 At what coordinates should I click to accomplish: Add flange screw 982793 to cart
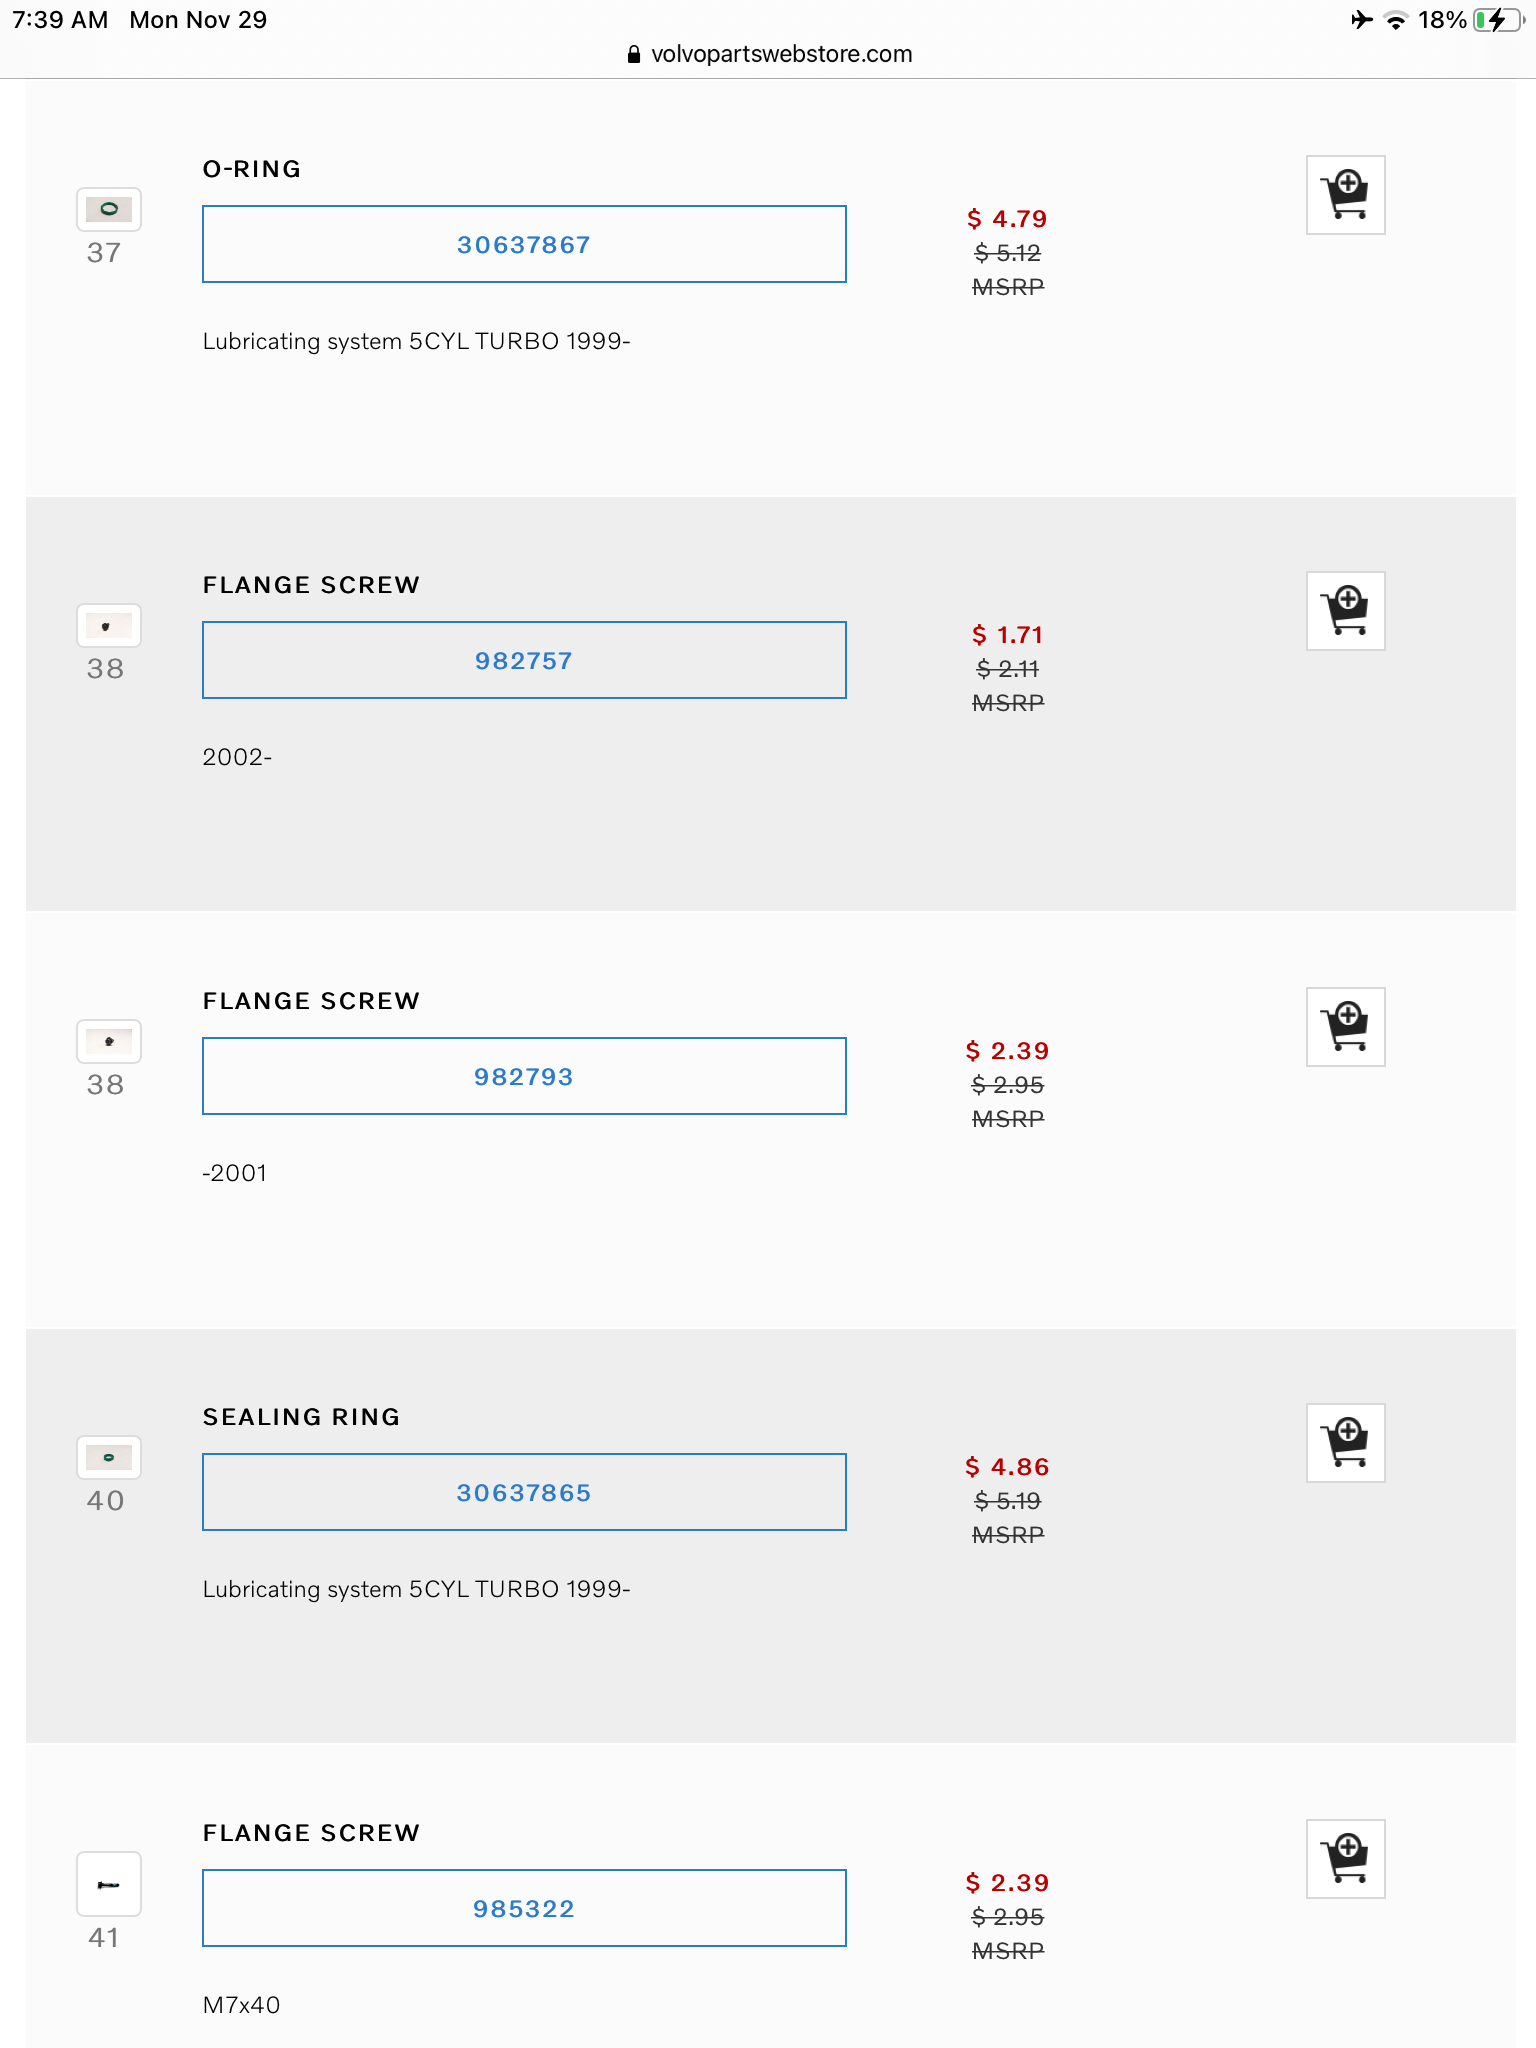1345,1027
